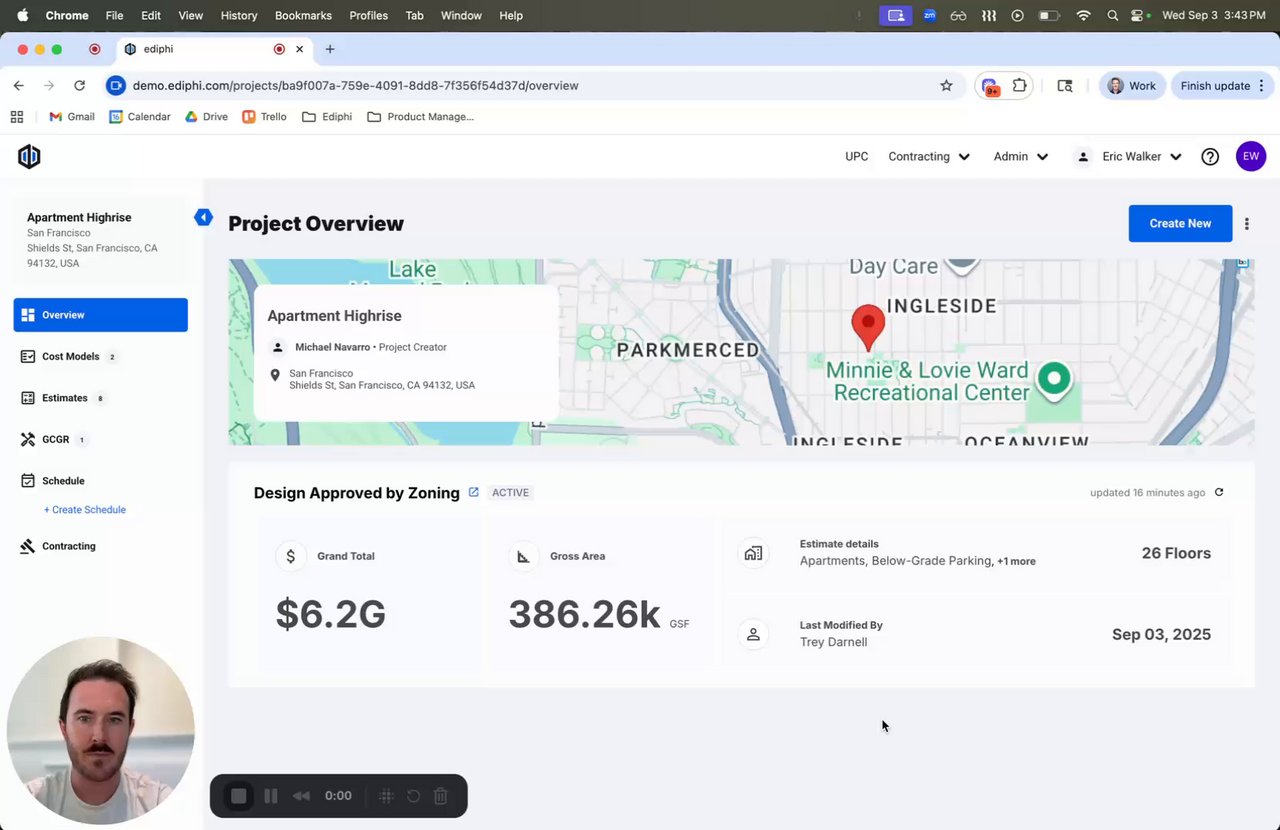1280x830 pixels.
Task: Open the Bookmarks menu in macOS menu bar
Action: point(303,16)
